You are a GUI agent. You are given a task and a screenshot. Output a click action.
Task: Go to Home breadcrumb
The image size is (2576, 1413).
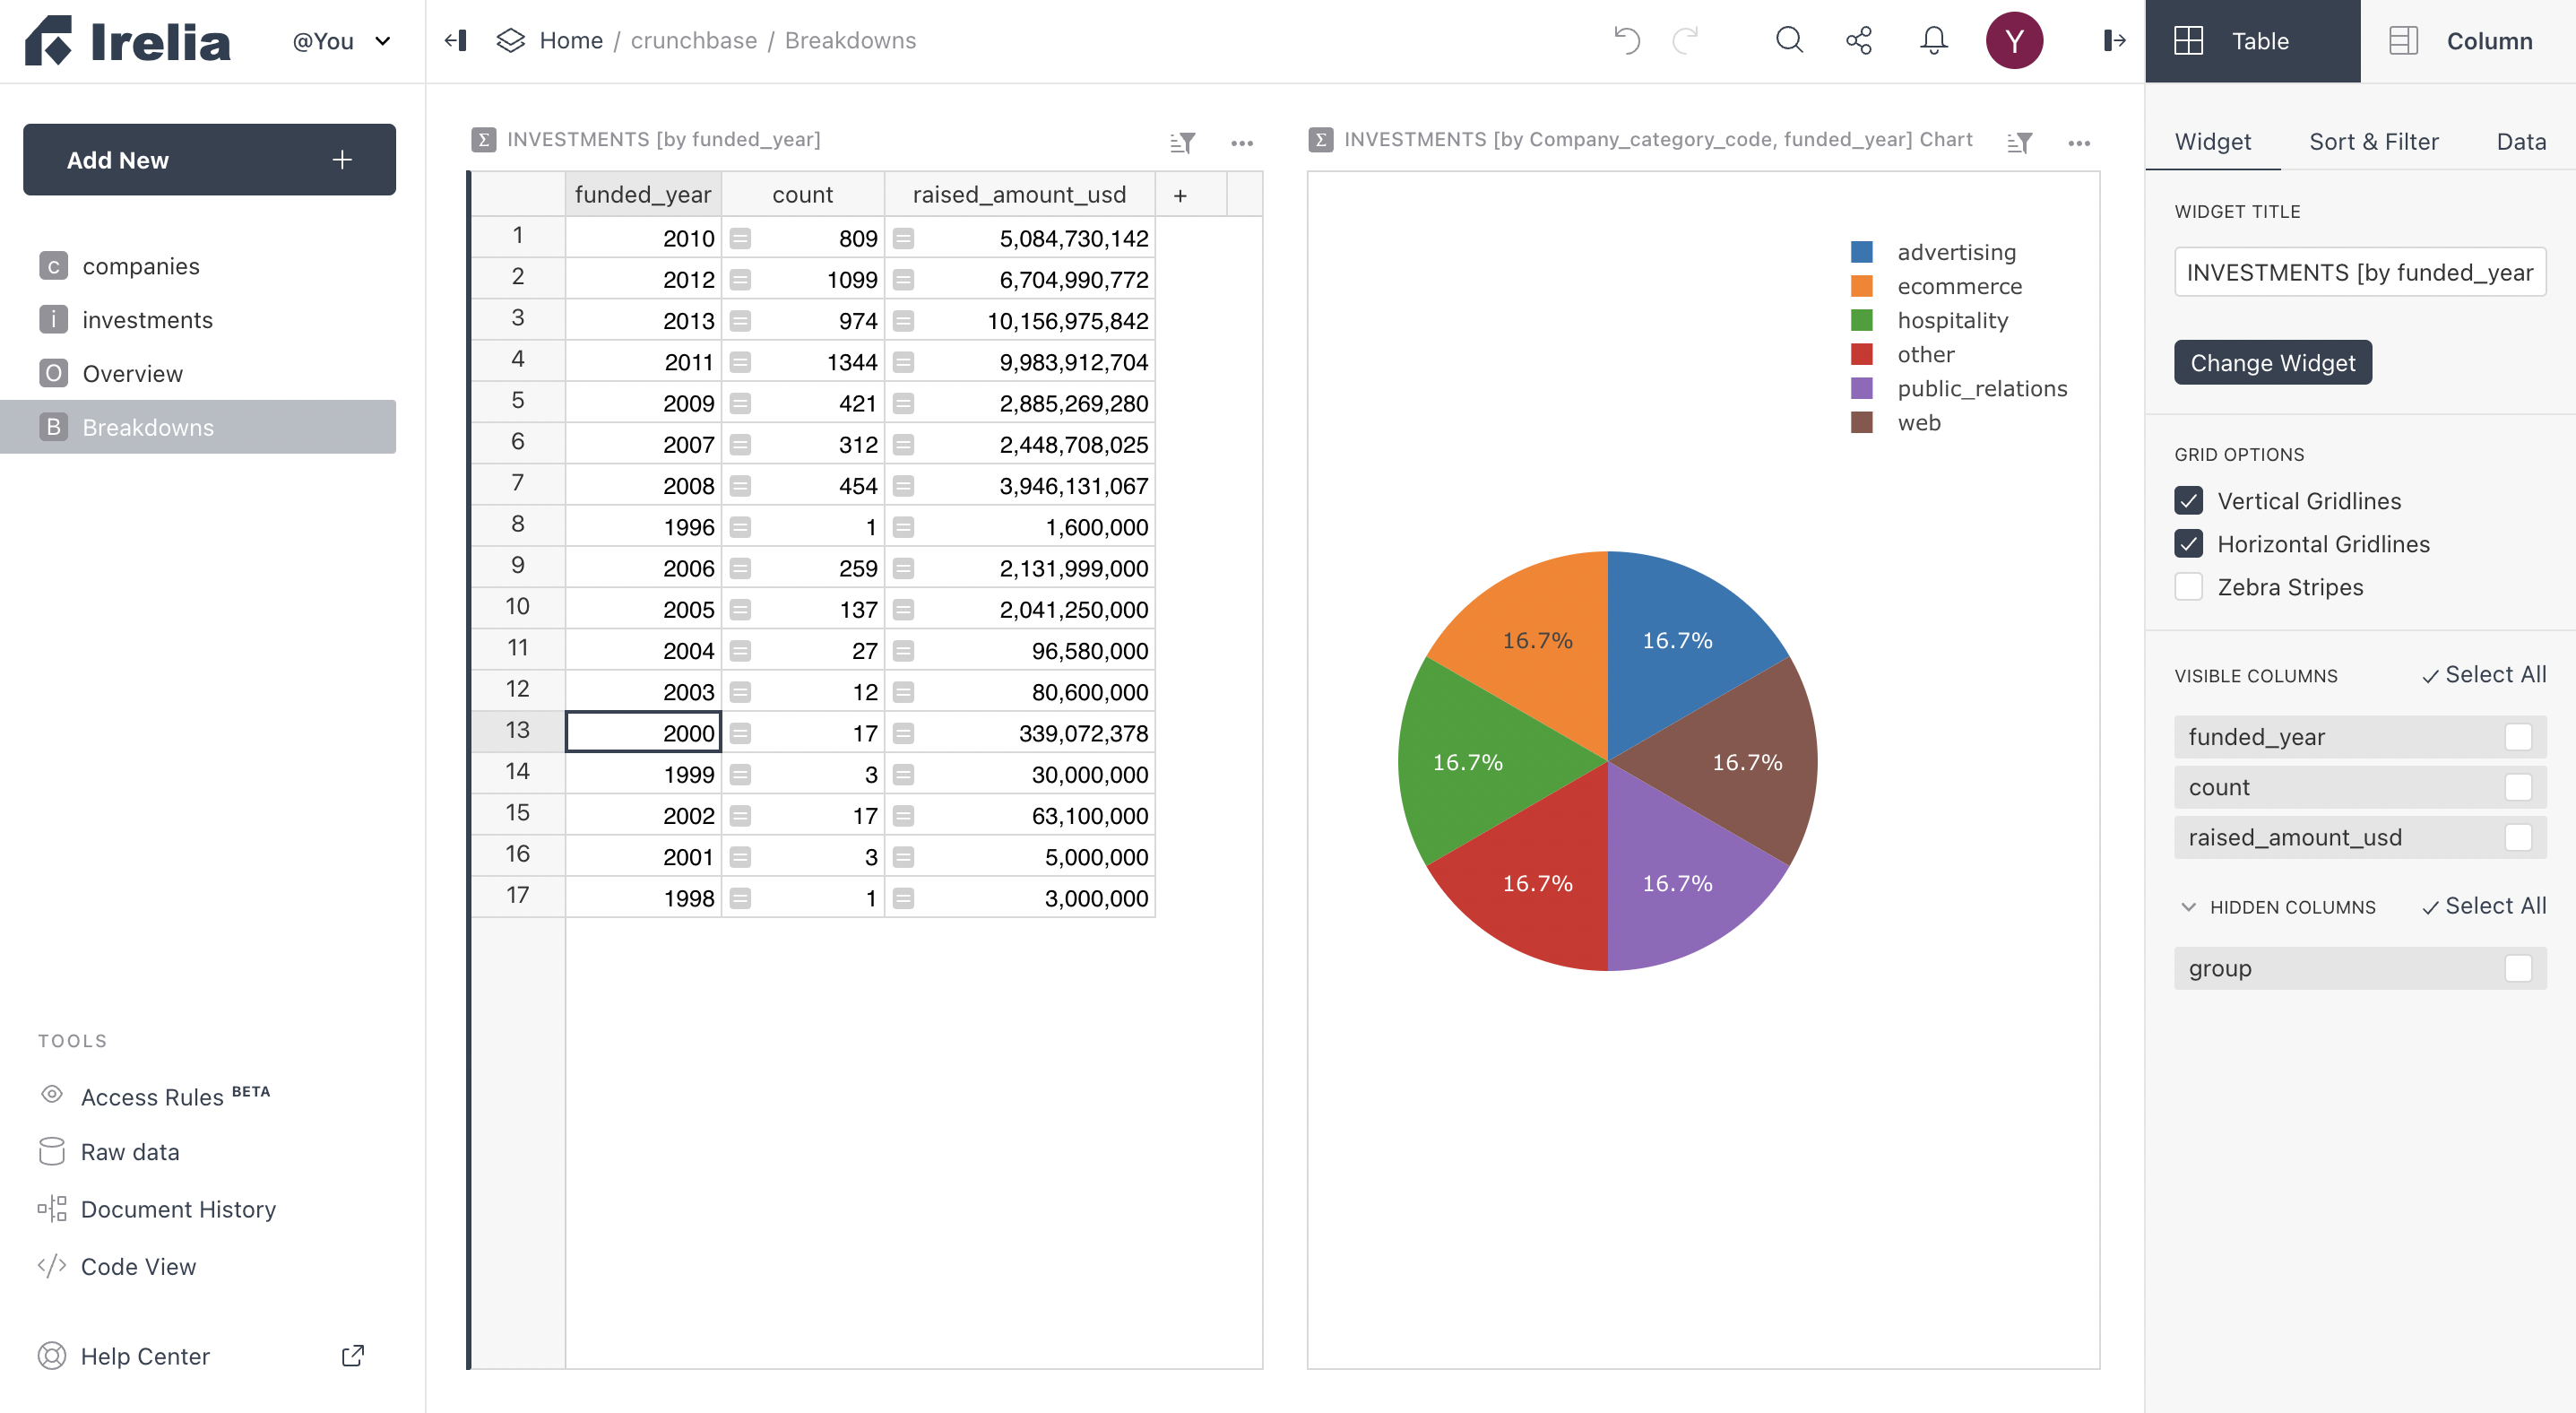coord(571,41)
